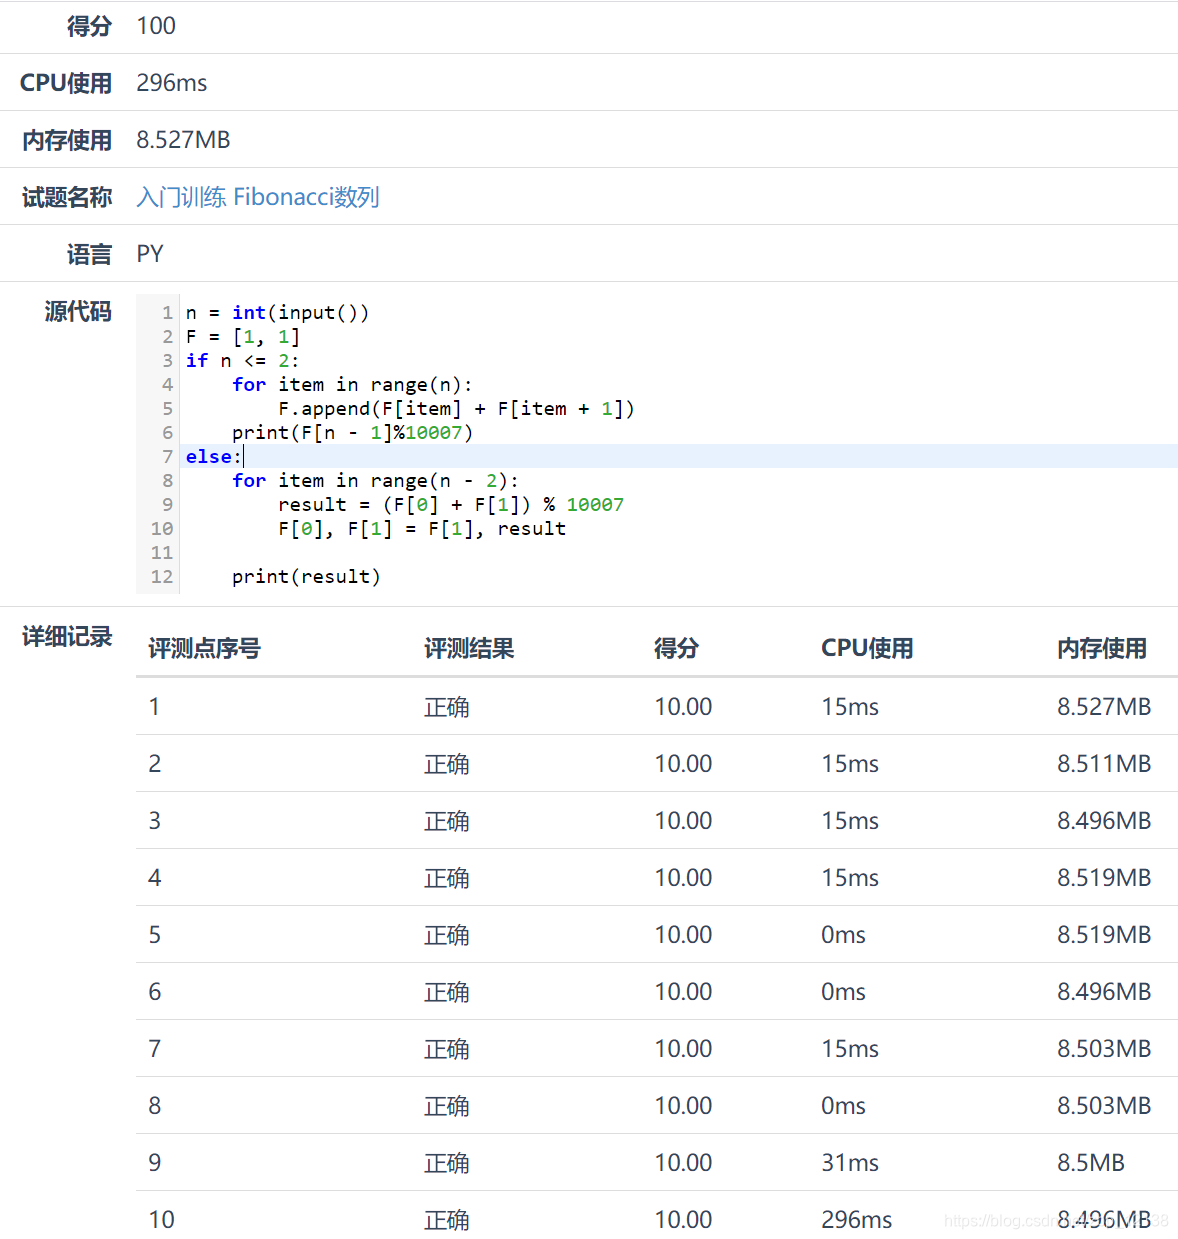
Task: Click the 0ms CPU cell in row 5
Action: (843, 935)
